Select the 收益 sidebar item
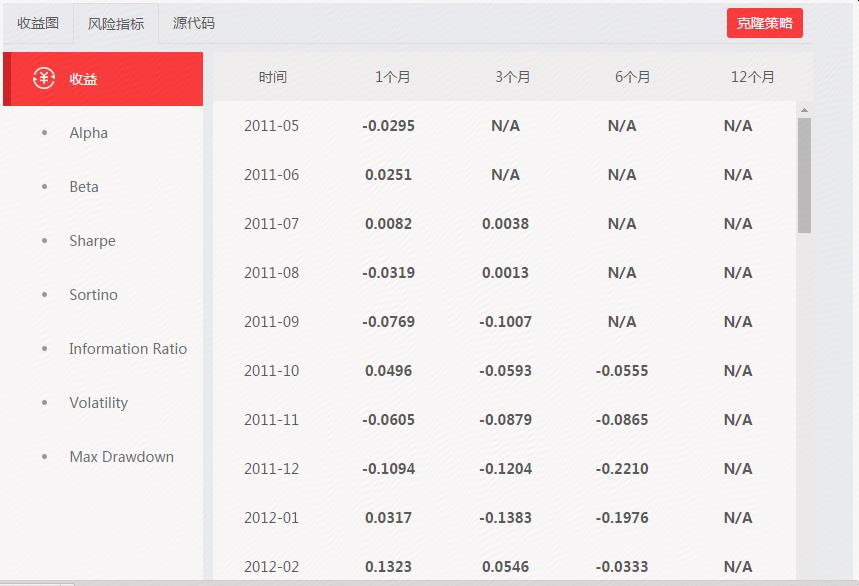859x586 pixels. [103, 79]
